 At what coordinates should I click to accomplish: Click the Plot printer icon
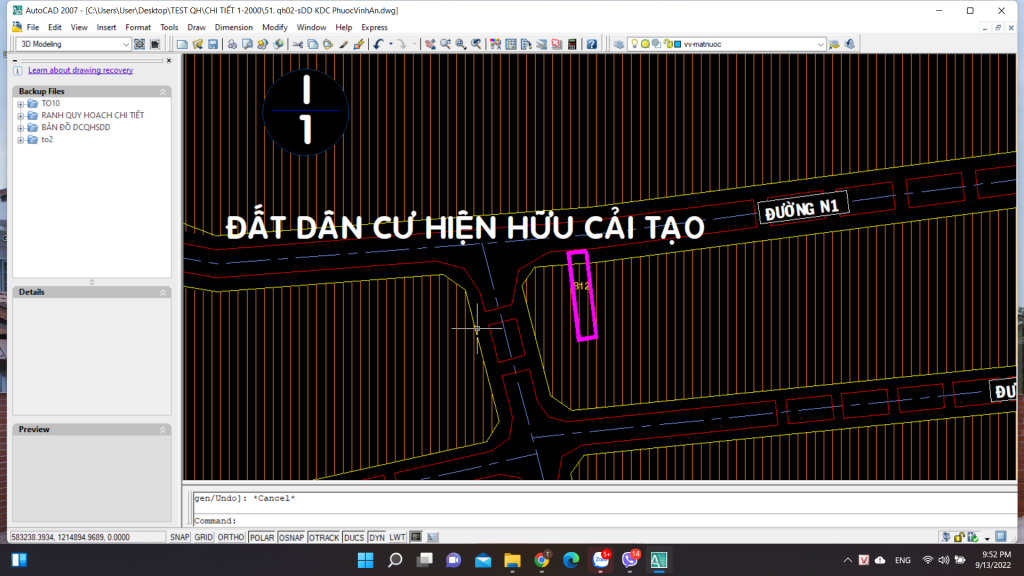click(232, 44)
